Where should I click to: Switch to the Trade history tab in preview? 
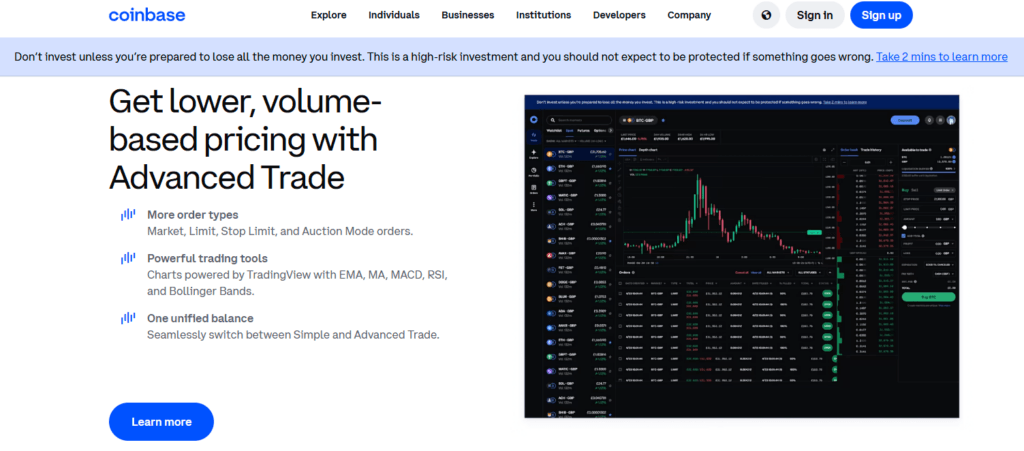coord(871,150)
